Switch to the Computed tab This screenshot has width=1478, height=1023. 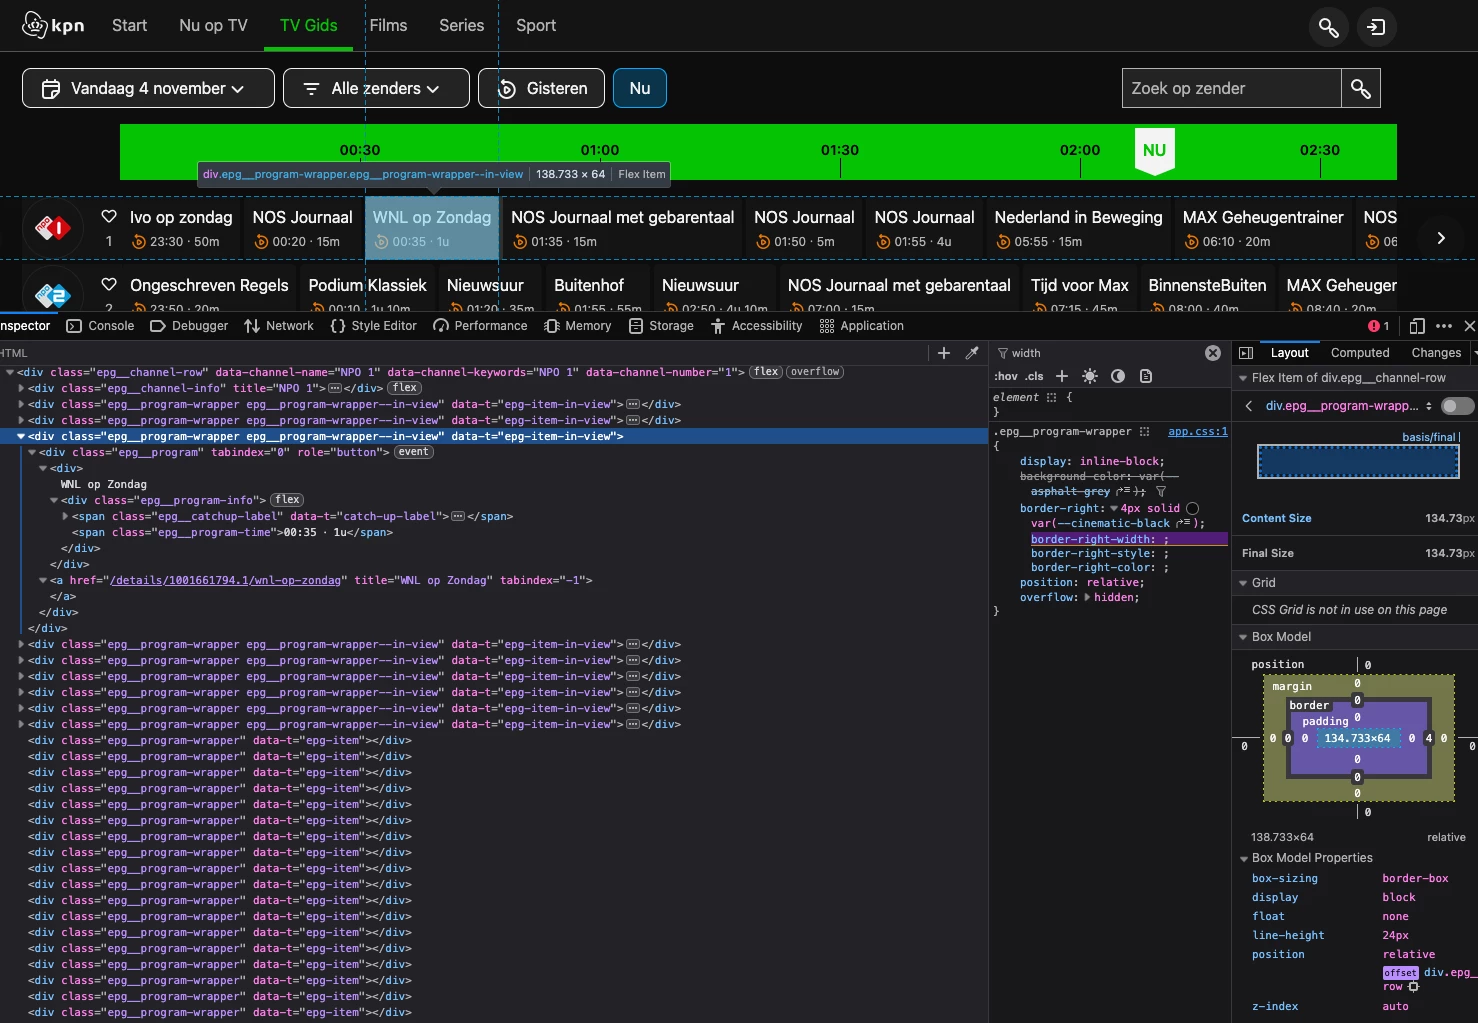coord(1359,353)
